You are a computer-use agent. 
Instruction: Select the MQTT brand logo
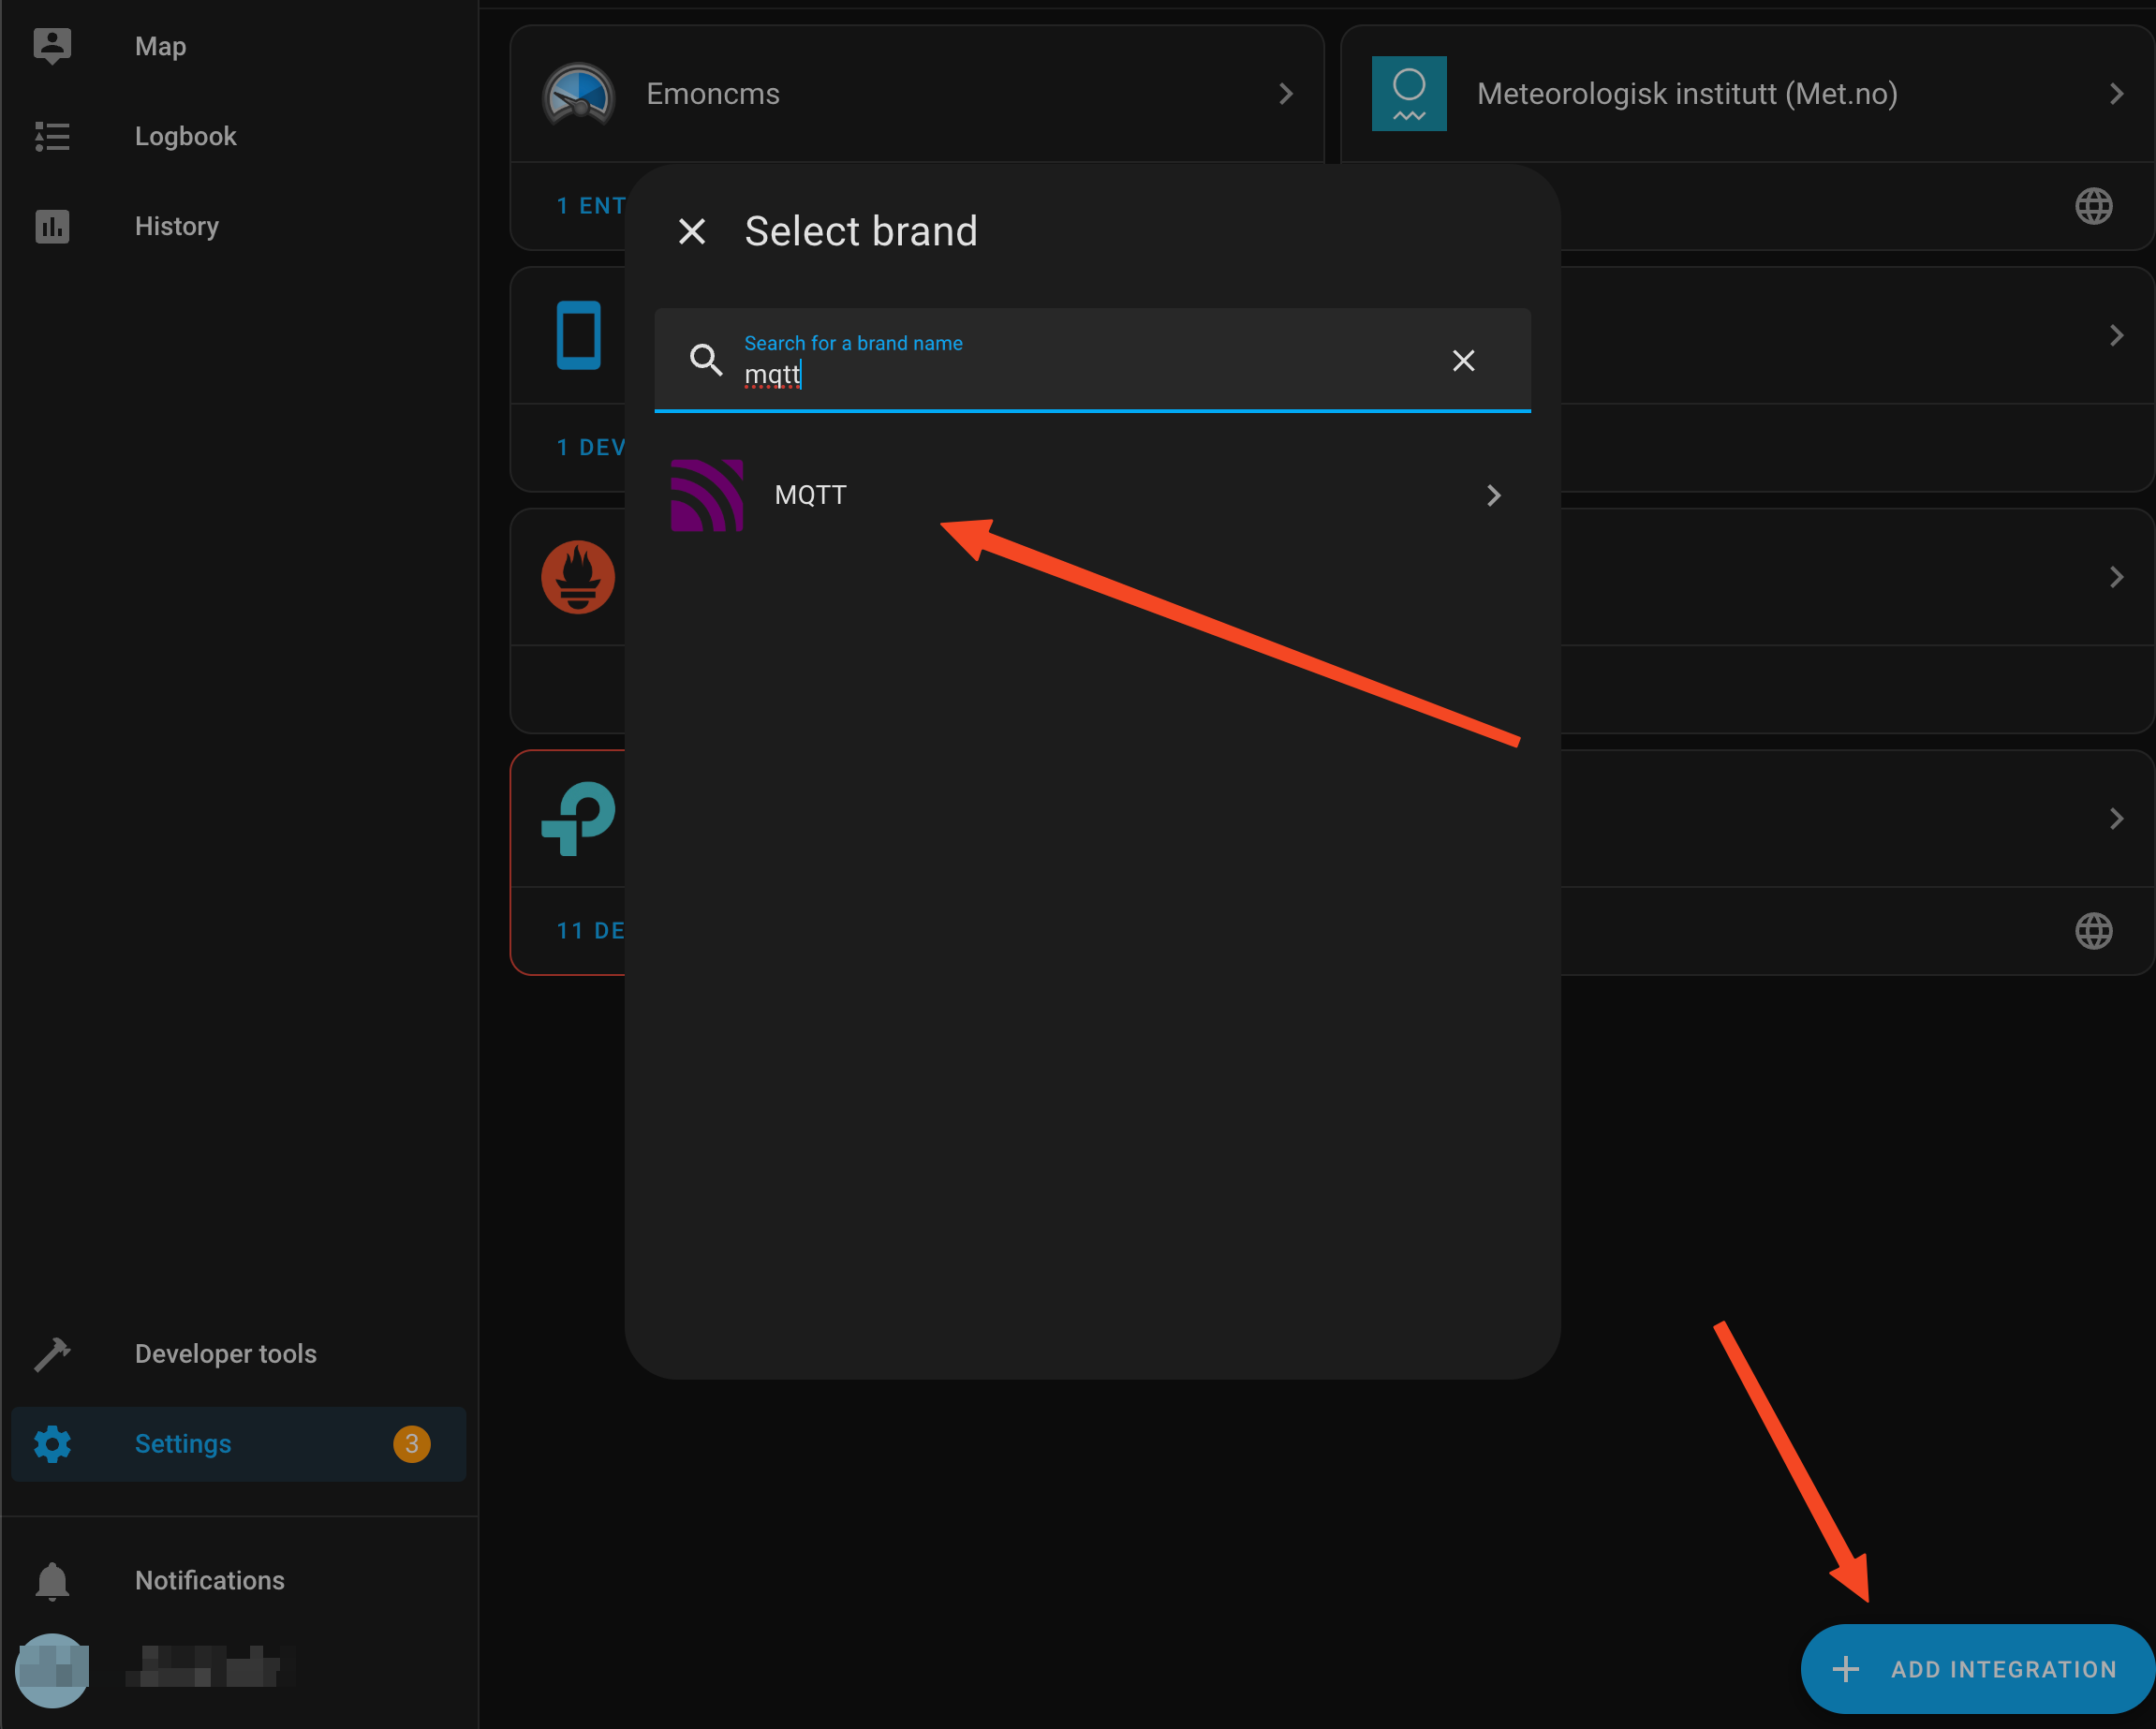pyautogui.click(x=707, y=495)
